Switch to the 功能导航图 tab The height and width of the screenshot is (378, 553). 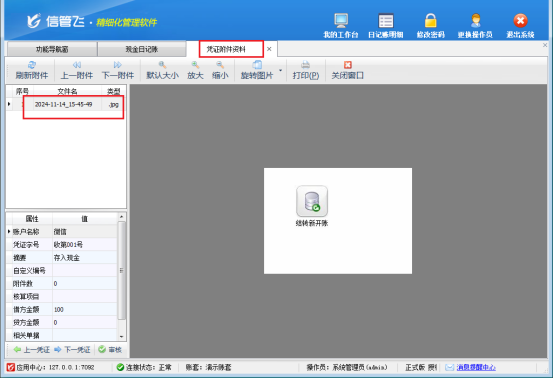pos(52,49)
